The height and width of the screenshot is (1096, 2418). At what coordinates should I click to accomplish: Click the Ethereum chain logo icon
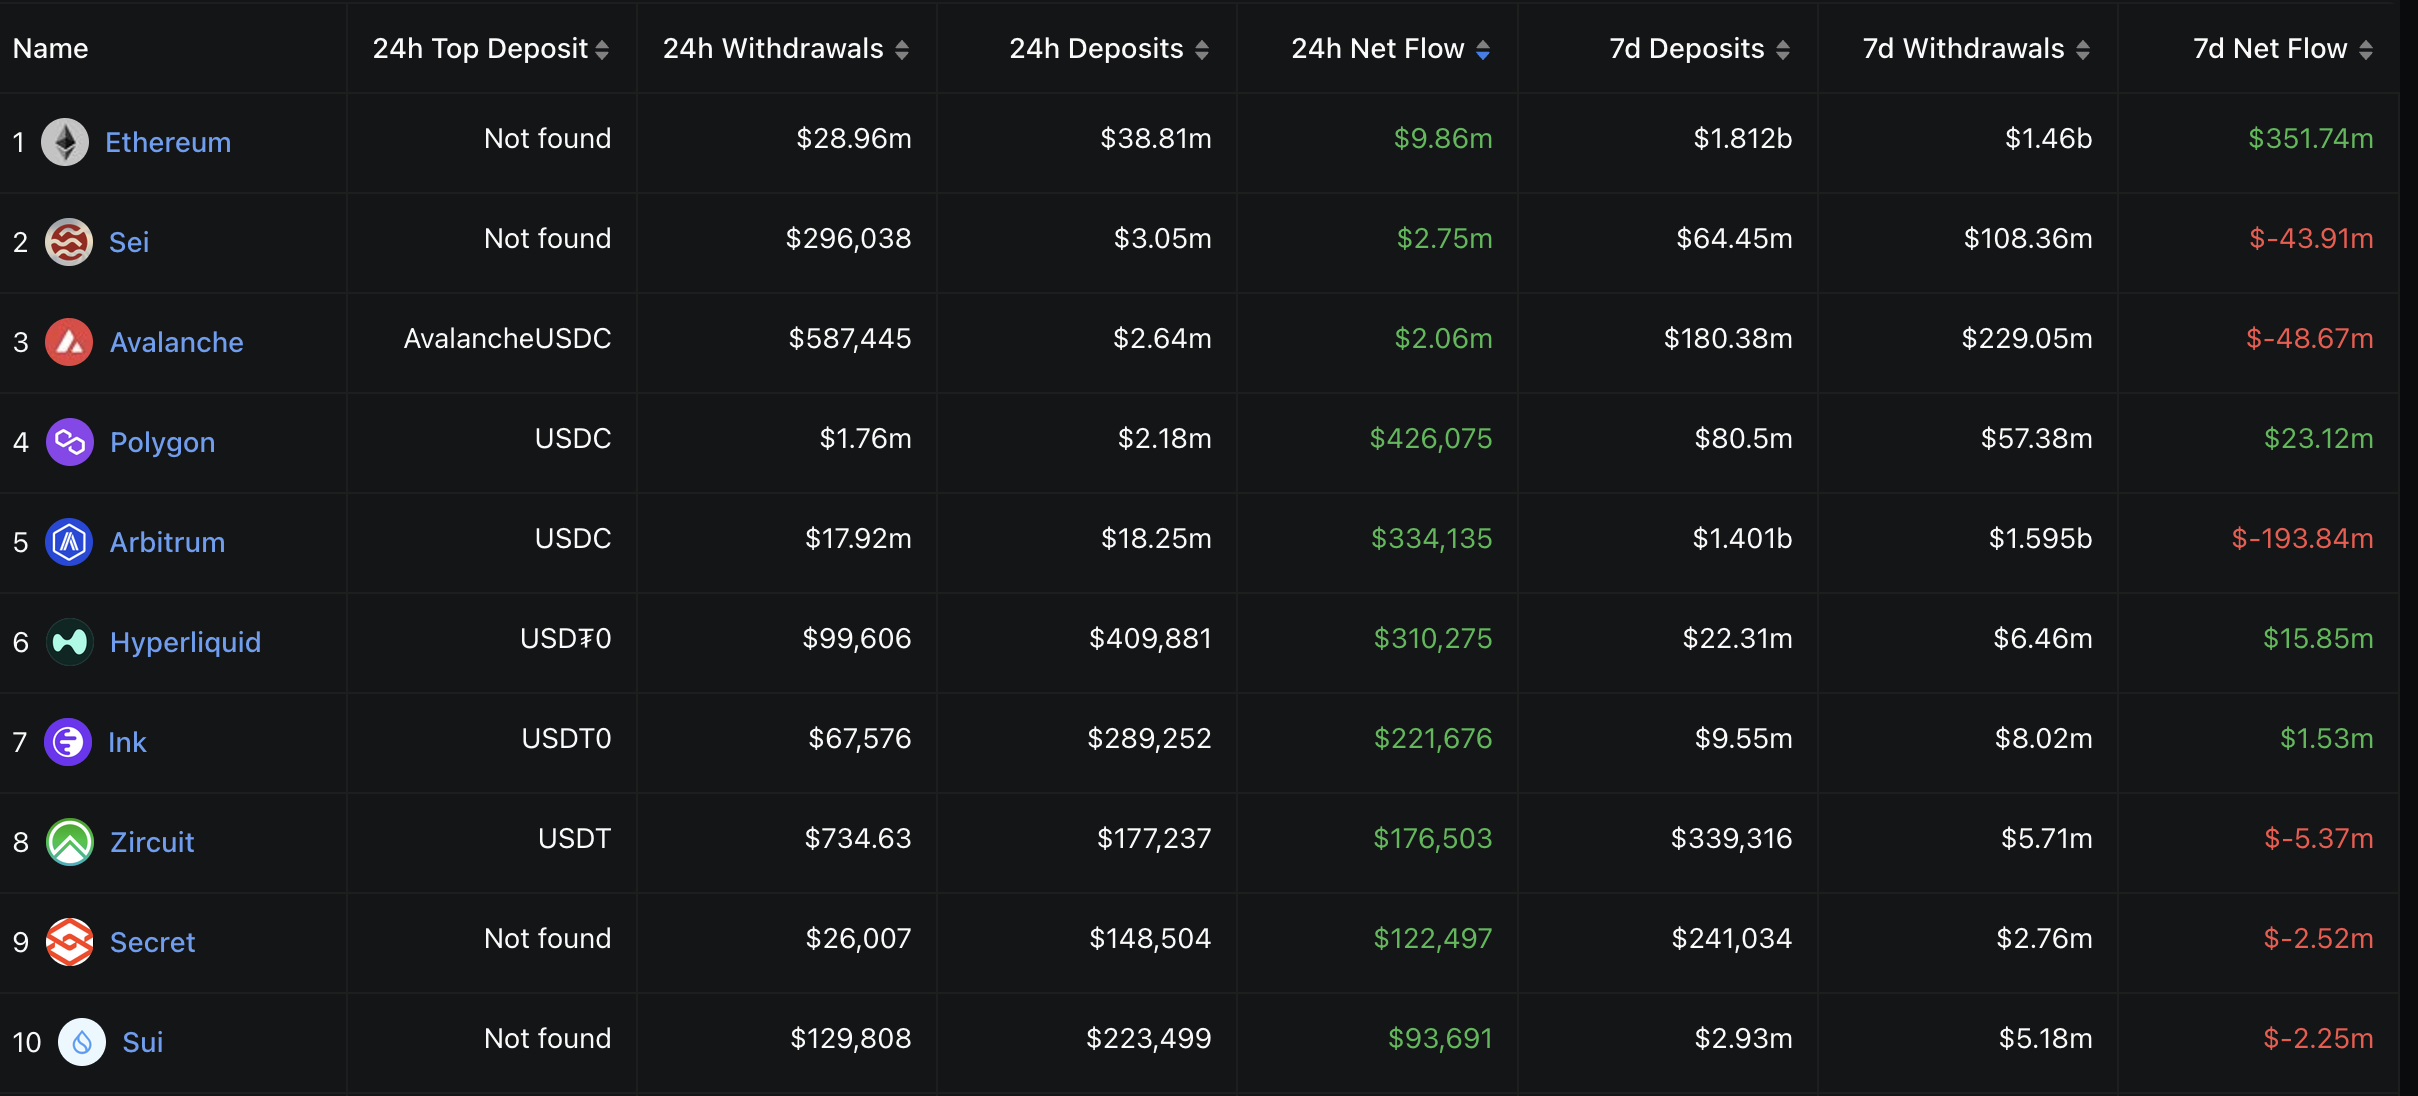[65, 142]
